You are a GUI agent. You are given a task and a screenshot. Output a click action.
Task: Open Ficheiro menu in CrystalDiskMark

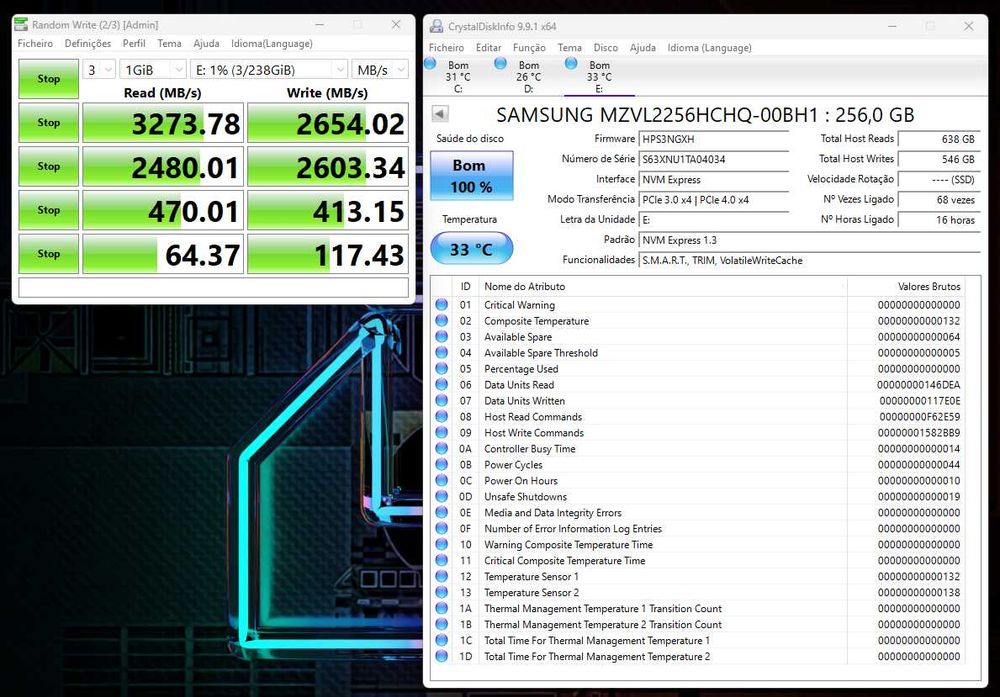(x=35, y=43)
